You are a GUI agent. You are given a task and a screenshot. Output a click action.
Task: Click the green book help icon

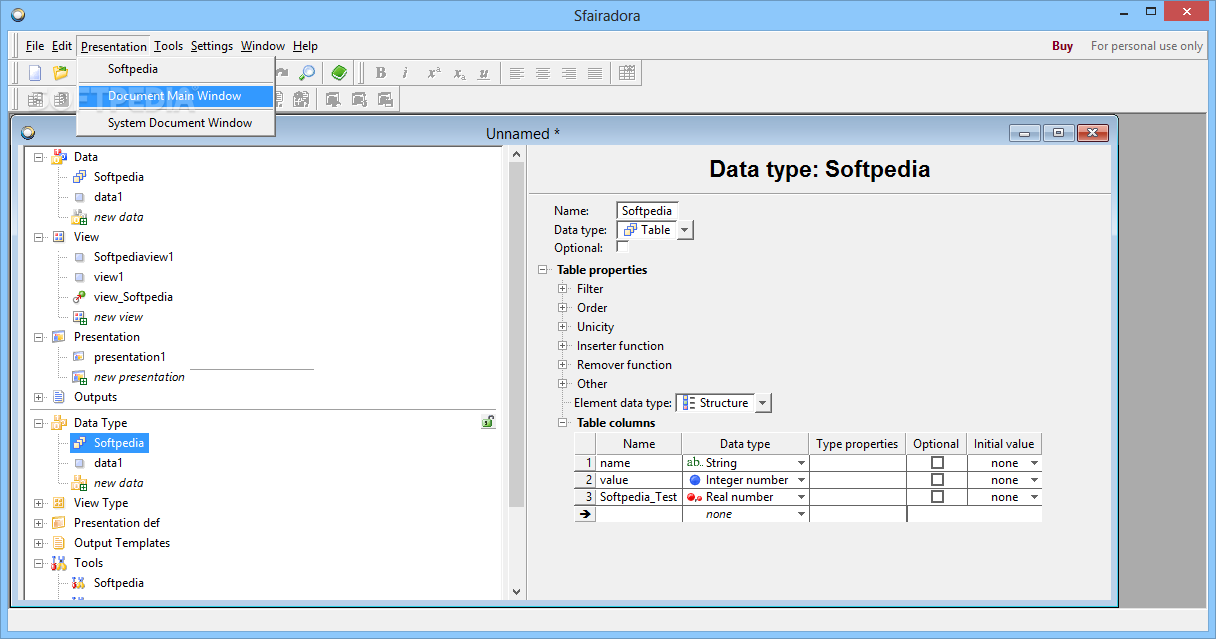pos(340,73)
